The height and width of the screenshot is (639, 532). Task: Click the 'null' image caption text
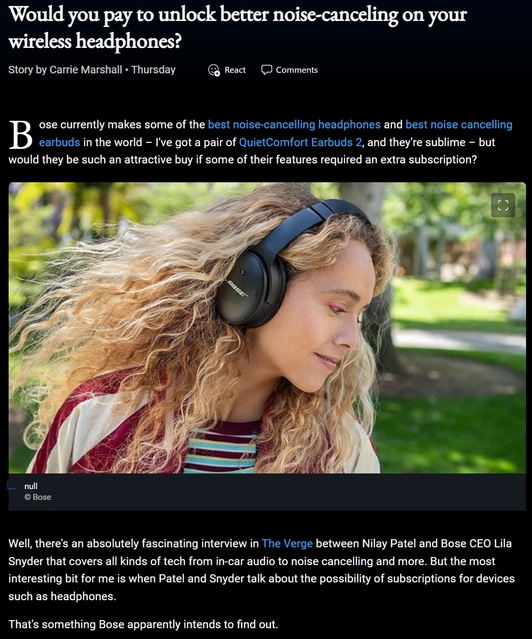click(x=31, y=486)
